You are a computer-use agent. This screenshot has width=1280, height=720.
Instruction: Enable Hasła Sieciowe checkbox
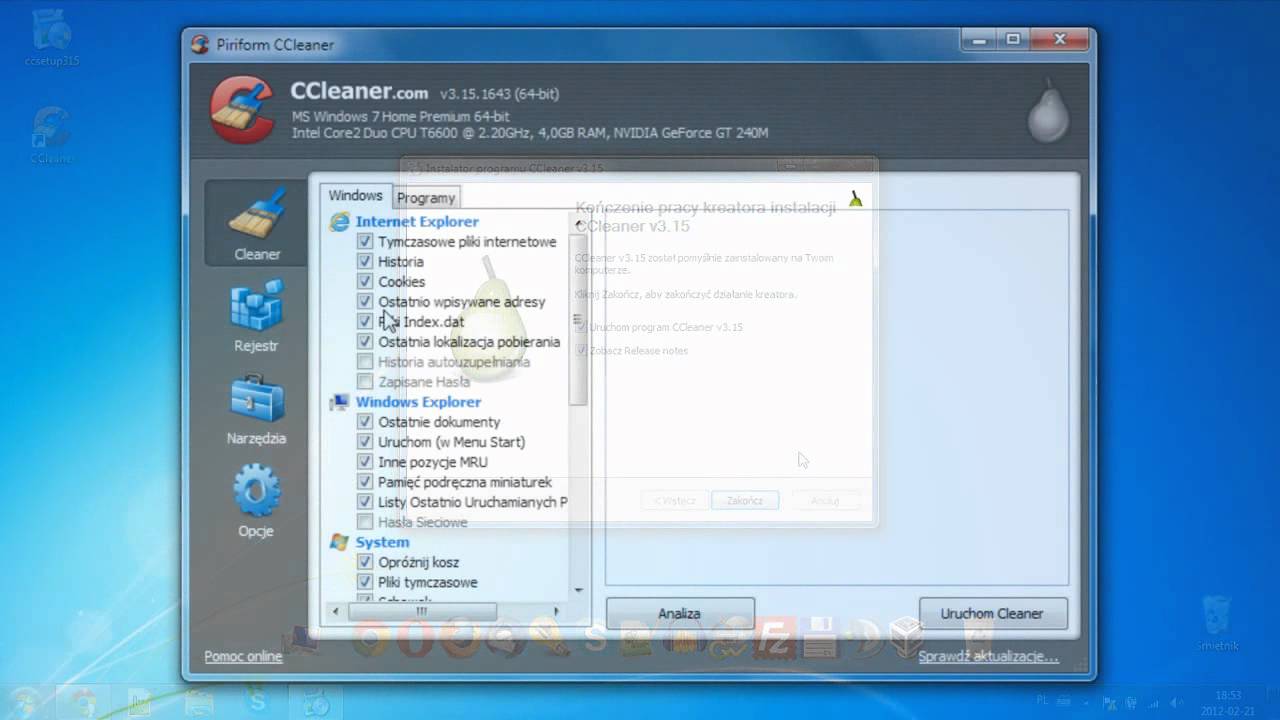tap(365, 522)
